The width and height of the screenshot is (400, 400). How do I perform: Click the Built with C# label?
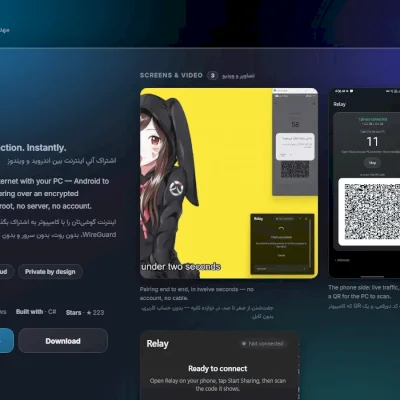[x=36, y=312]
